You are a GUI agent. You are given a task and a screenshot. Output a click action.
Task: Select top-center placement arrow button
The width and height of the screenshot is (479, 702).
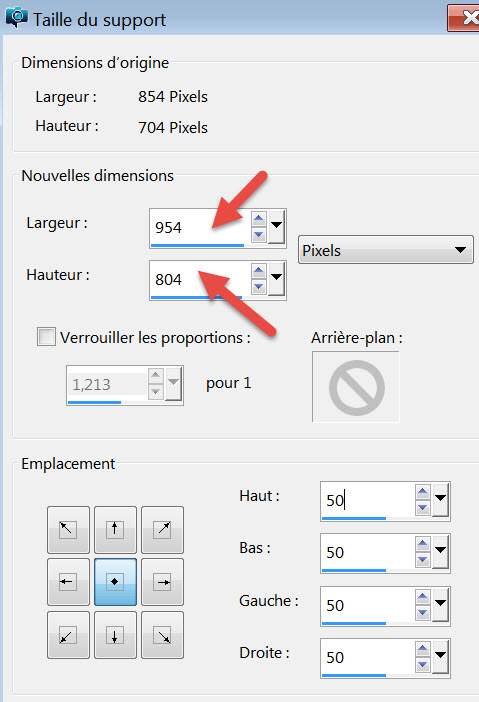point(115,530)
